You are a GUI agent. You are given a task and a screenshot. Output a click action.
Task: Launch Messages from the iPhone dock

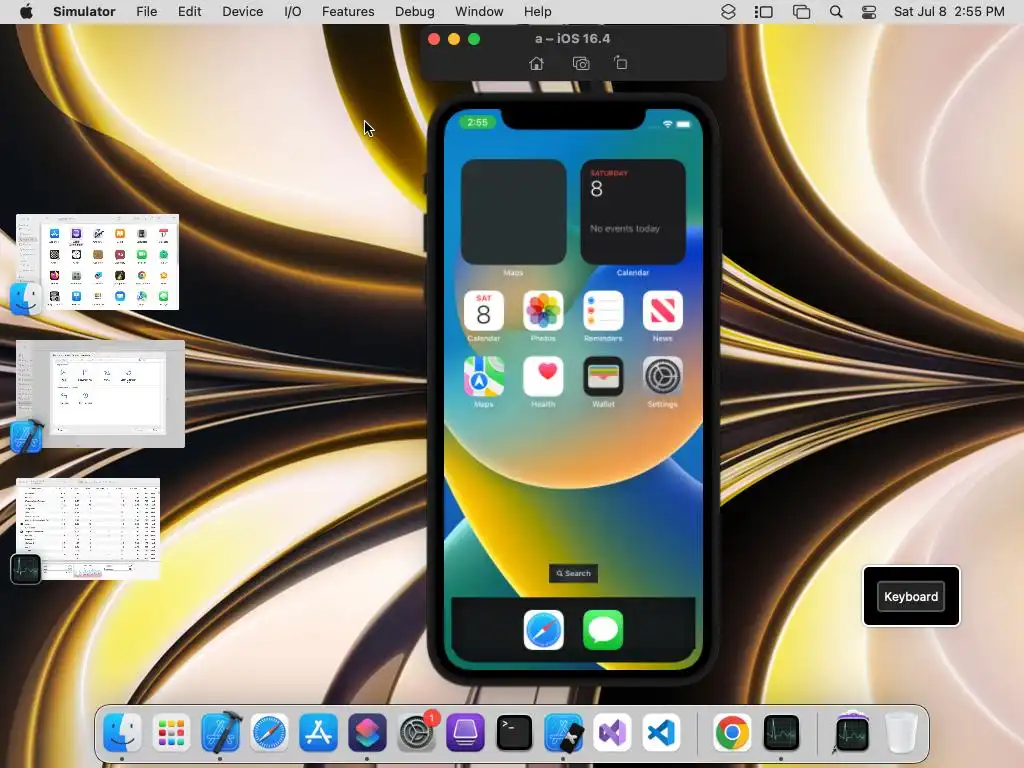click(603, 630)
